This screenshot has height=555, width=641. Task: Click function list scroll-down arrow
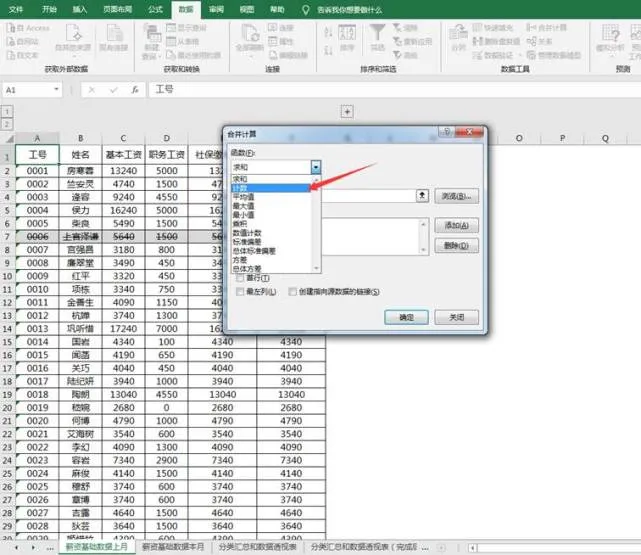coord(316,268)
